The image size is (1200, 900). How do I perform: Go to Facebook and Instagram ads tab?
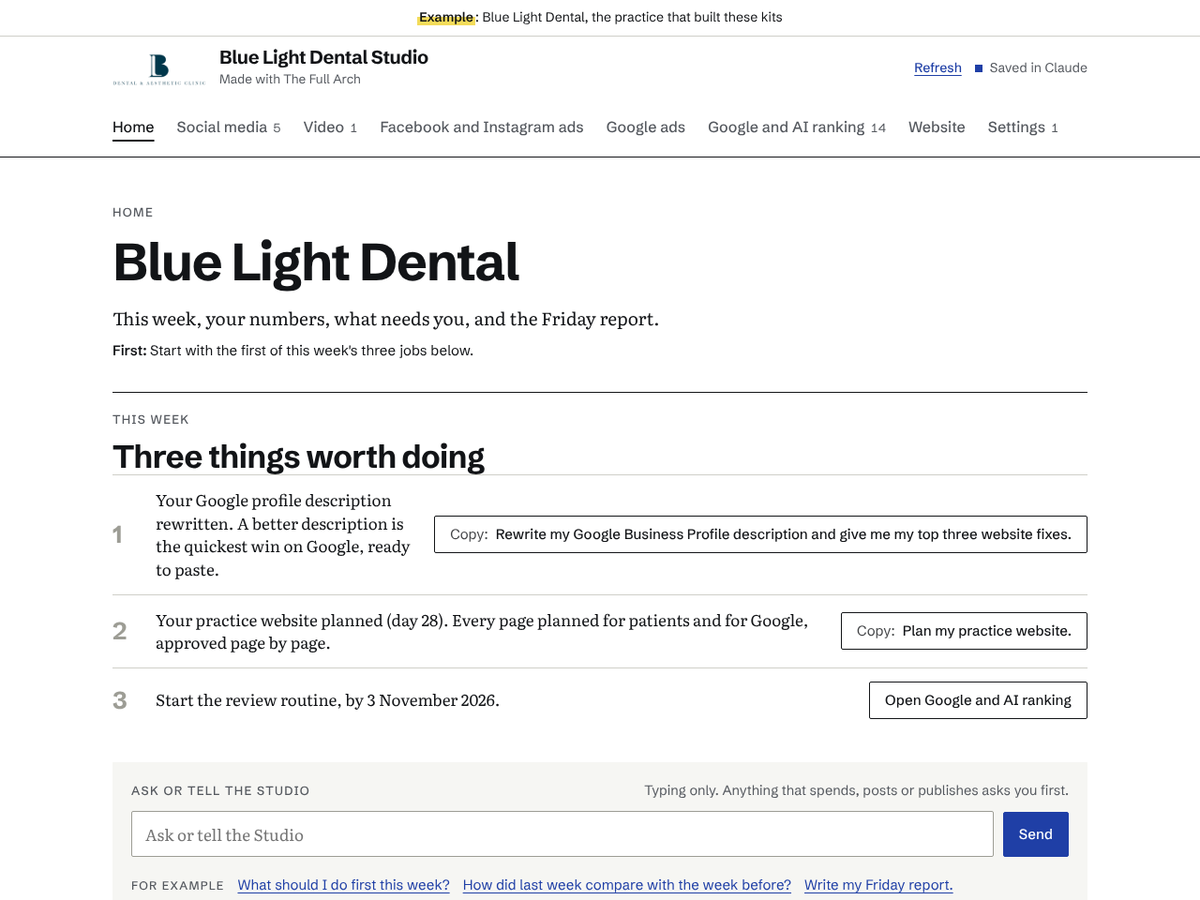(x=482, y=127)
